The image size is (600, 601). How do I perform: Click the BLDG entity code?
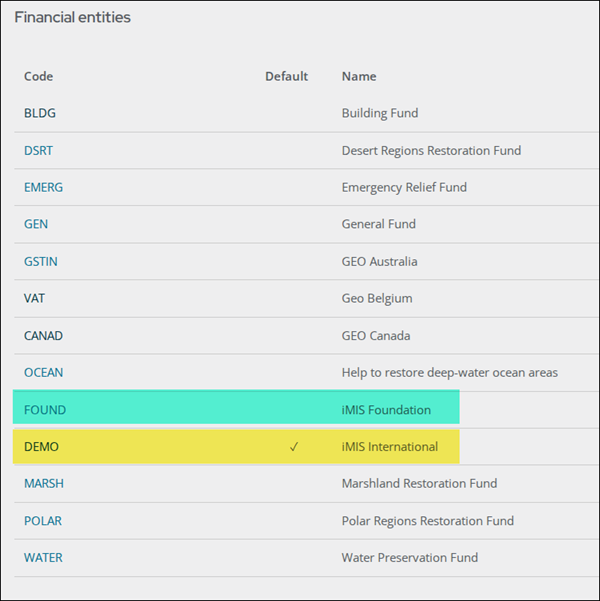[x=40, y=113]
